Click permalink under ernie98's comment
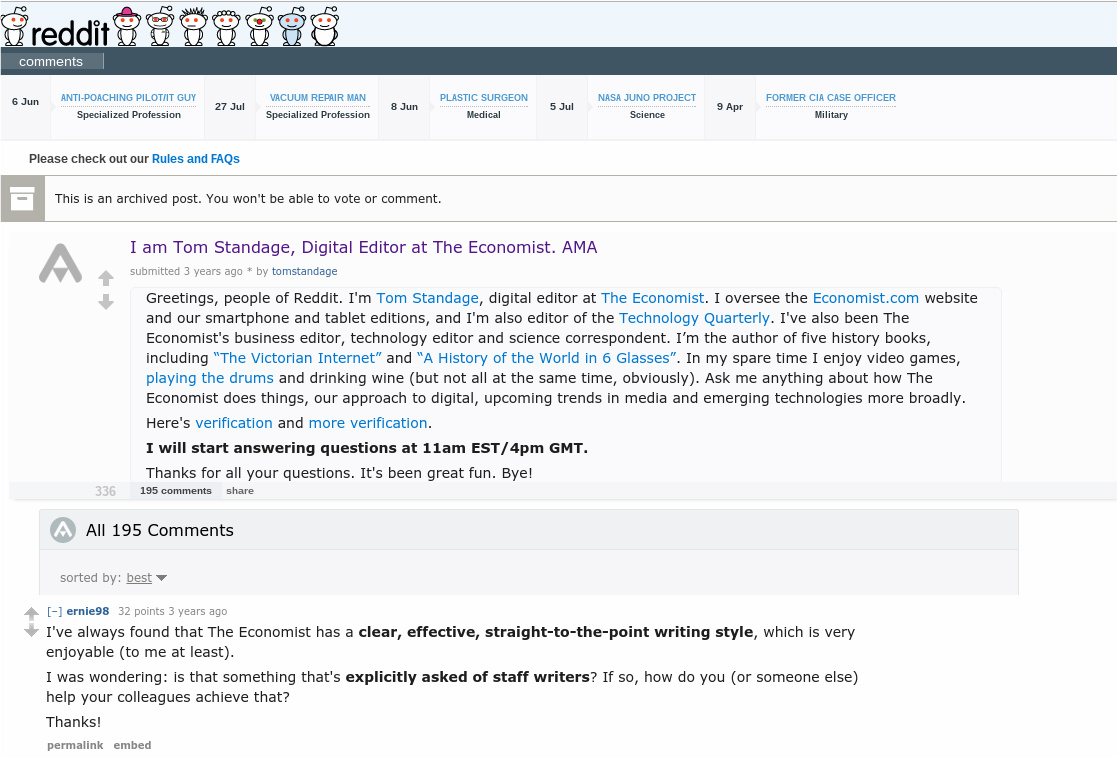Screen dimensions: 1117x757 coord(75,745)
